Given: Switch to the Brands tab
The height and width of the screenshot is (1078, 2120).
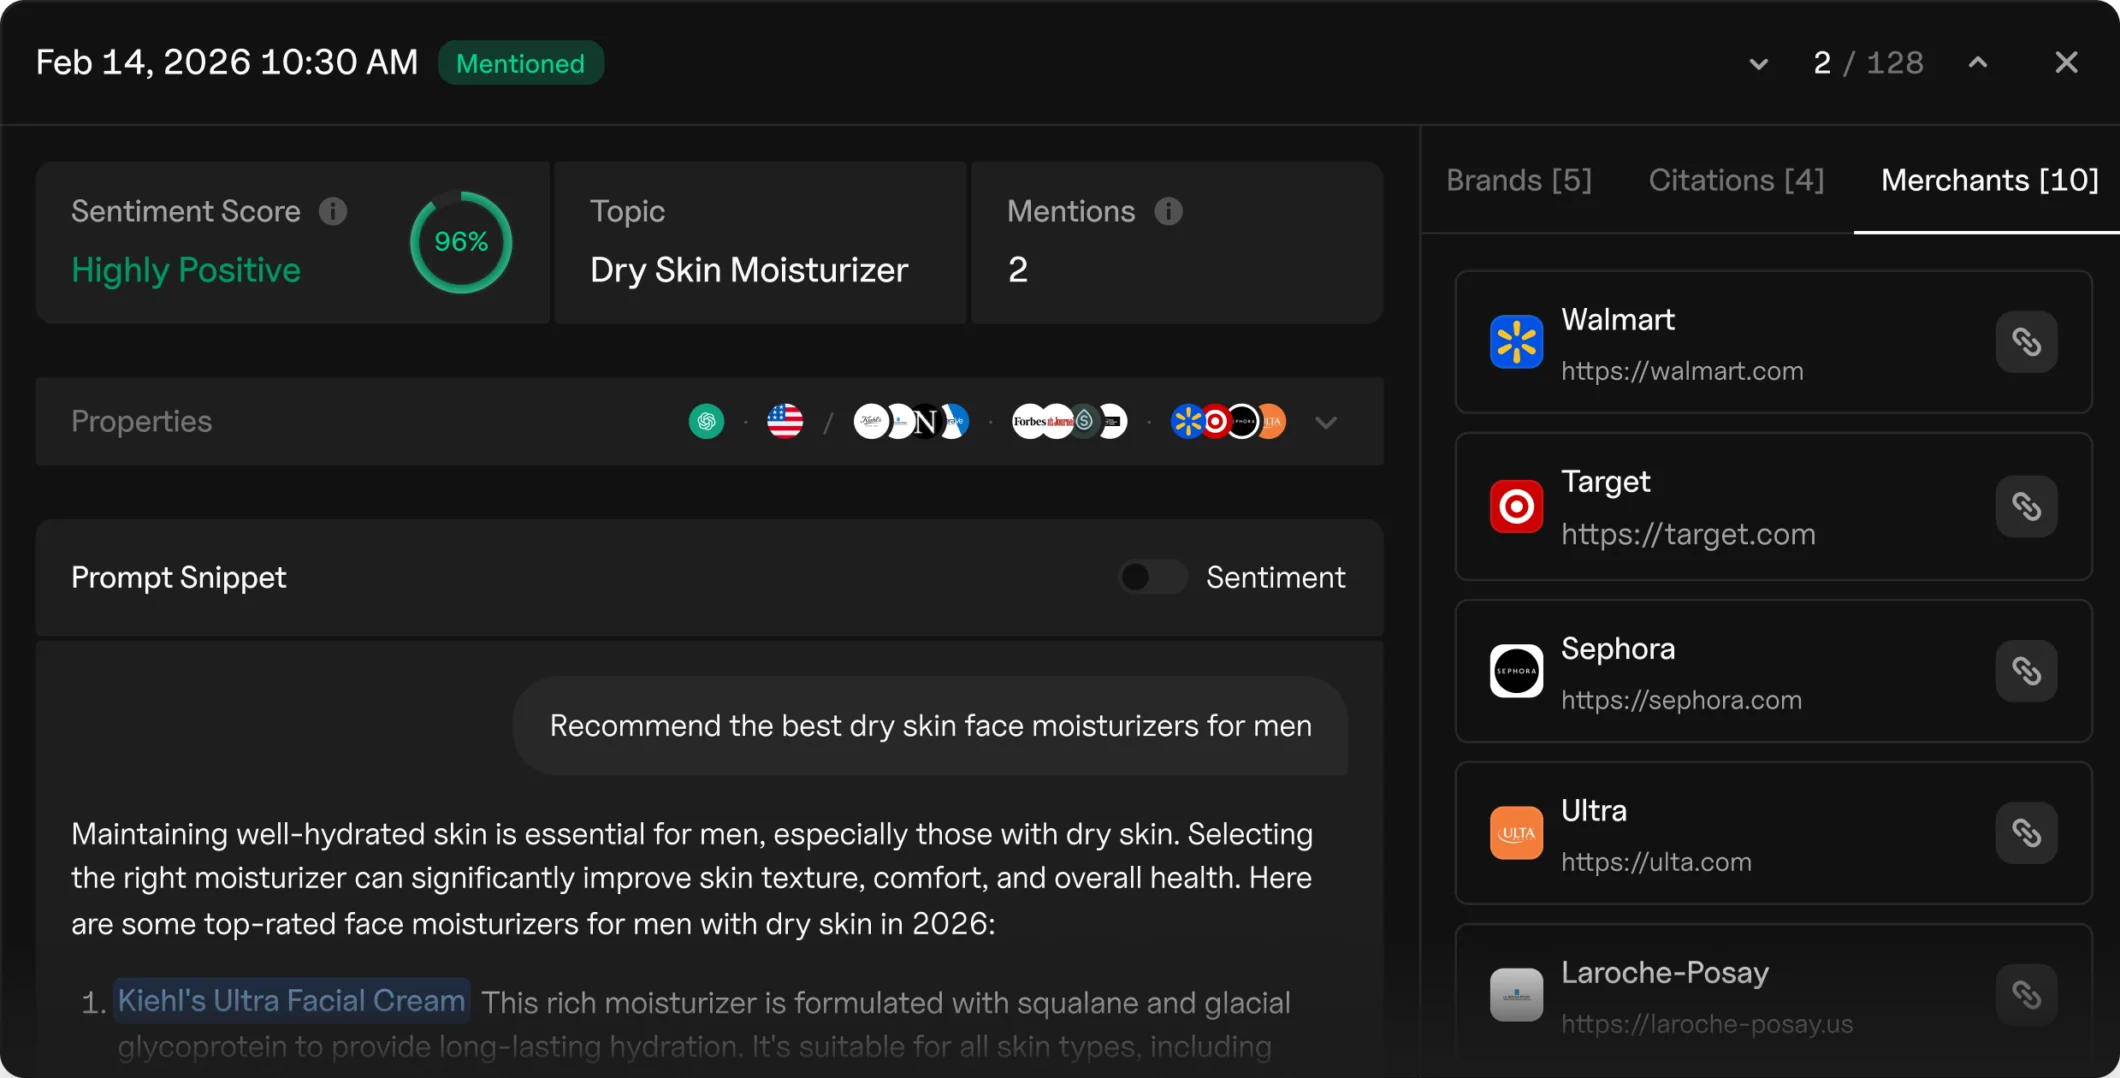Looking at the screenshot, I should click(x=1518, y=180).
